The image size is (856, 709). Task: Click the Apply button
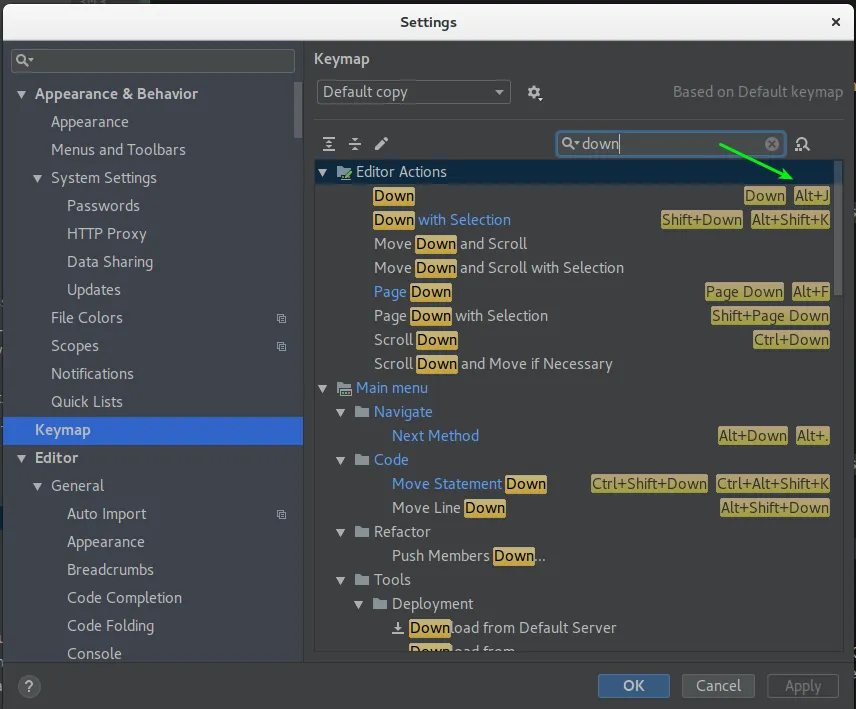coord(802,686)
